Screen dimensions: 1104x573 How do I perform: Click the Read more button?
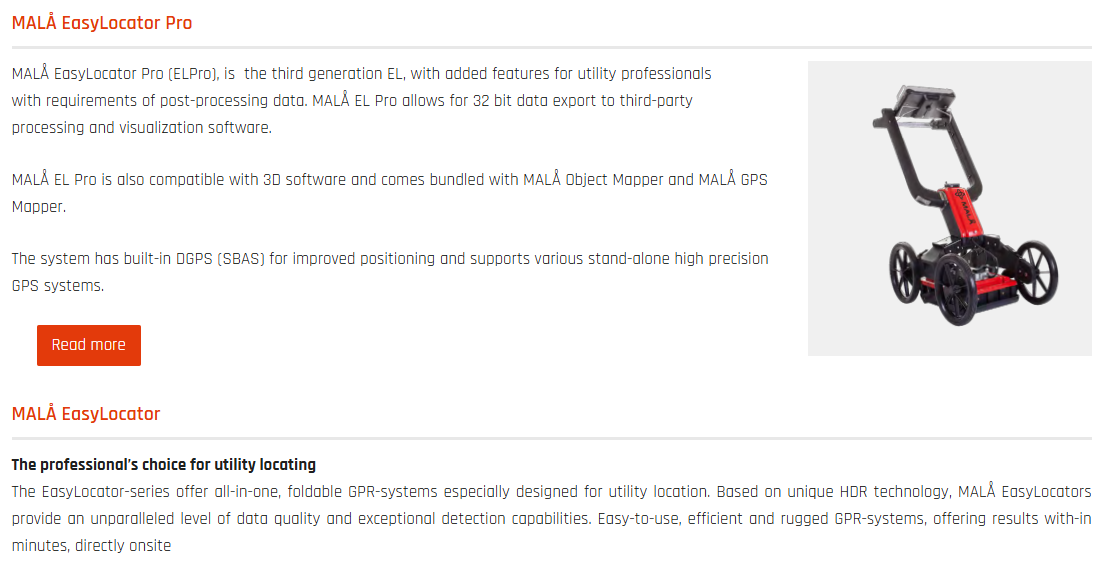tap(89, 345)
